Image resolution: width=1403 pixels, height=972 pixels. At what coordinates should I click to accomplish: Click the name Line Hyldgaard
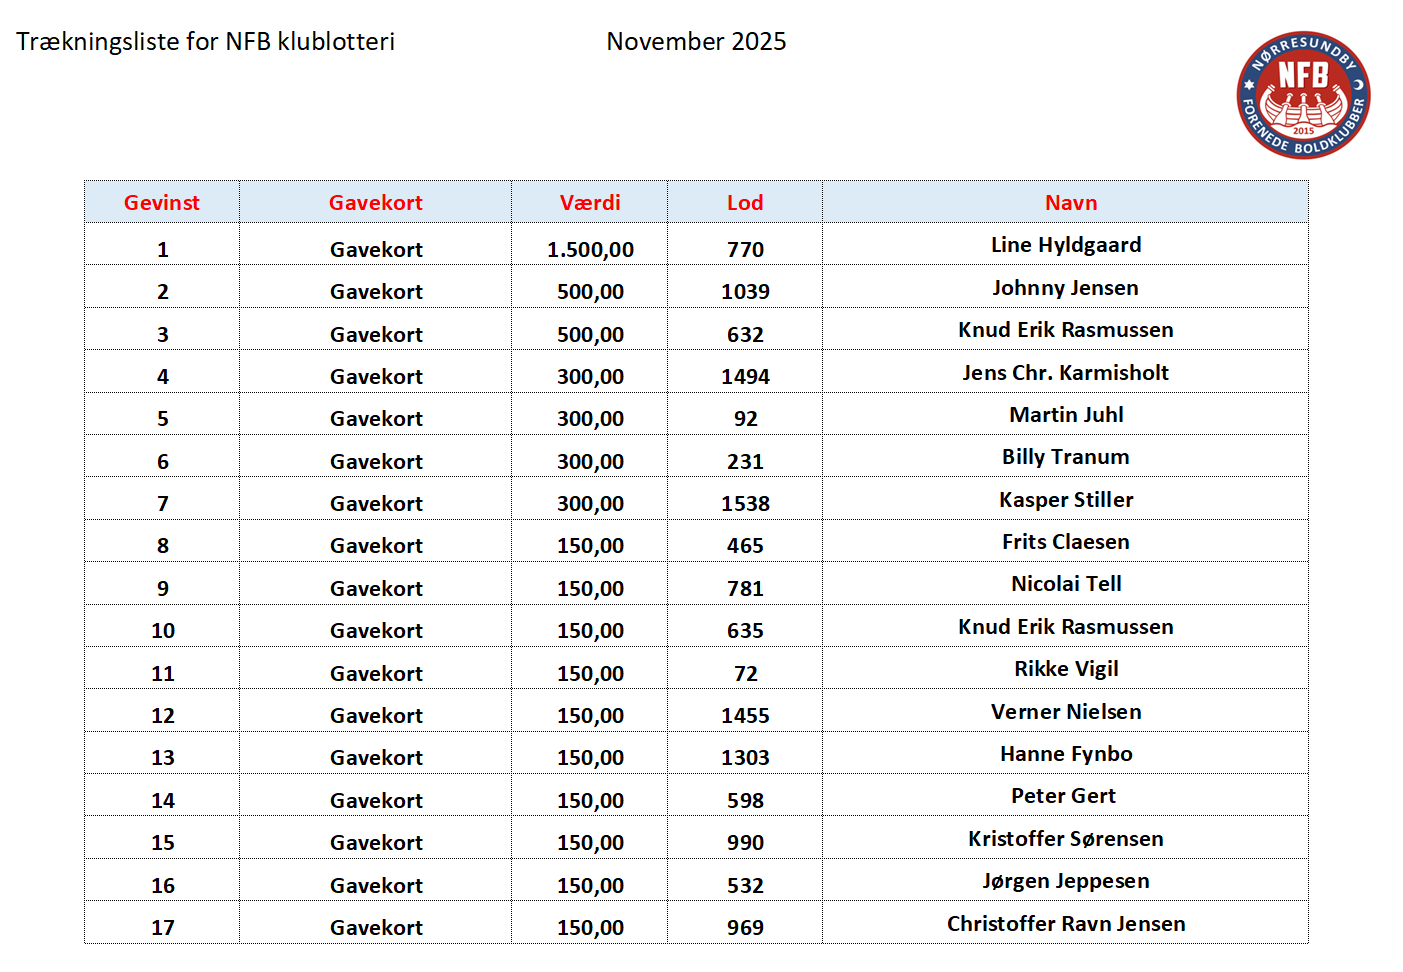coord(1066,245)
